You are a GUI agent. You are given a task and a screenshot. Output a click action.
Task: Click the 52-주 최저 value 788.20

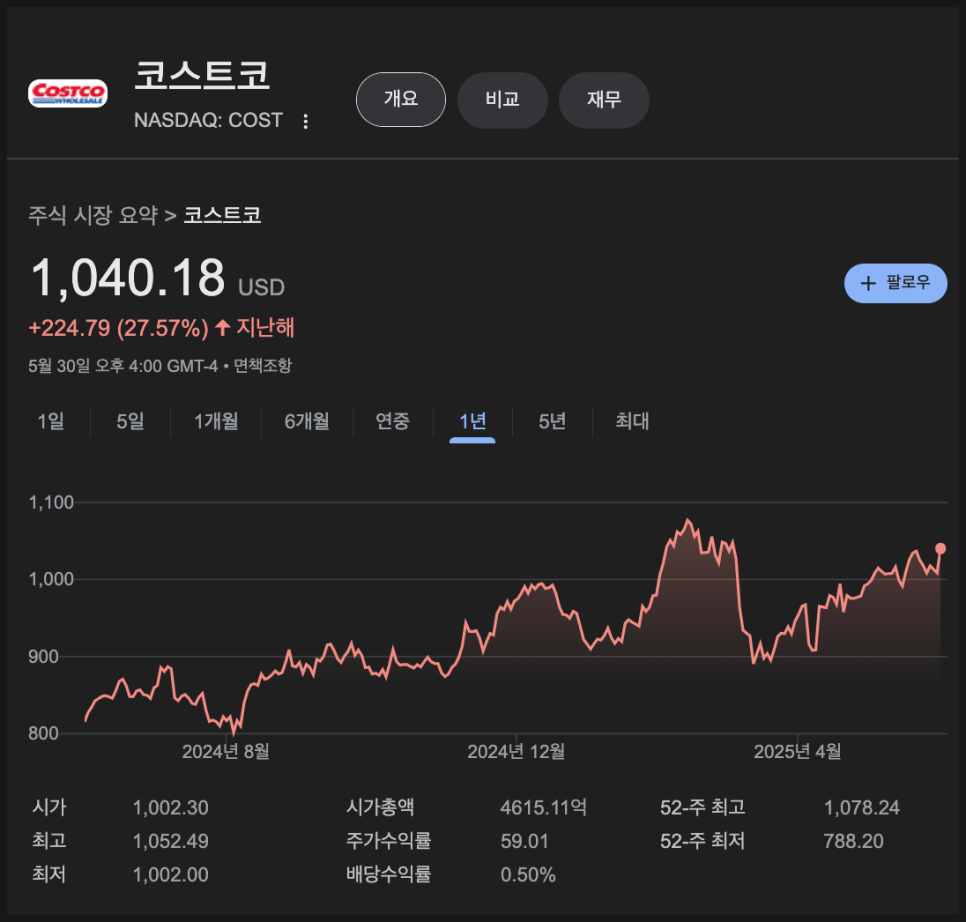[853, 841]
